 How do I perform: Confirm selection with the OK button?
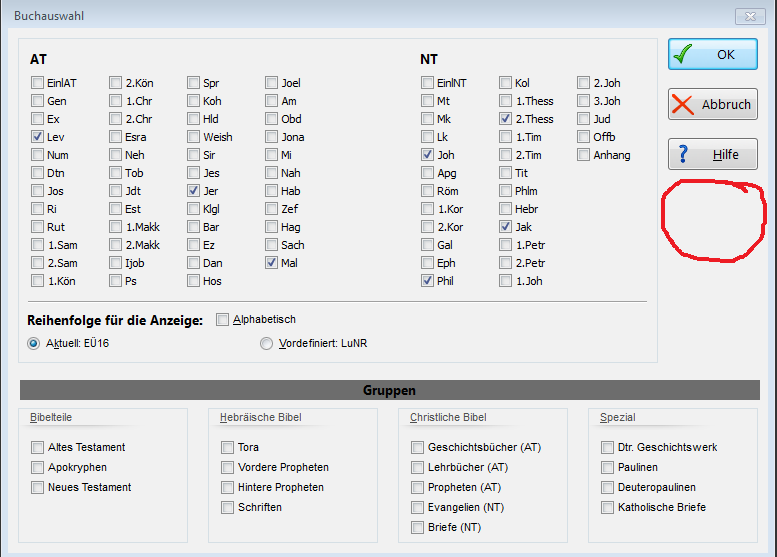pos(713,54)
